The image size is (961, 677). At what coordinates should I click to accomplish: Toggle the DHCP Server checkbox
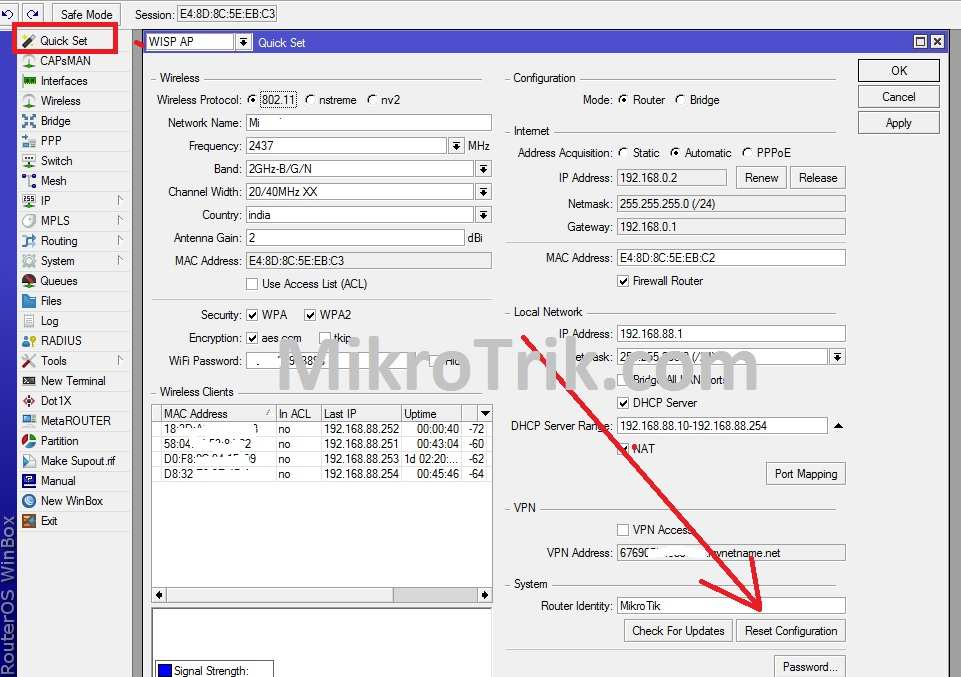[623, 403]
